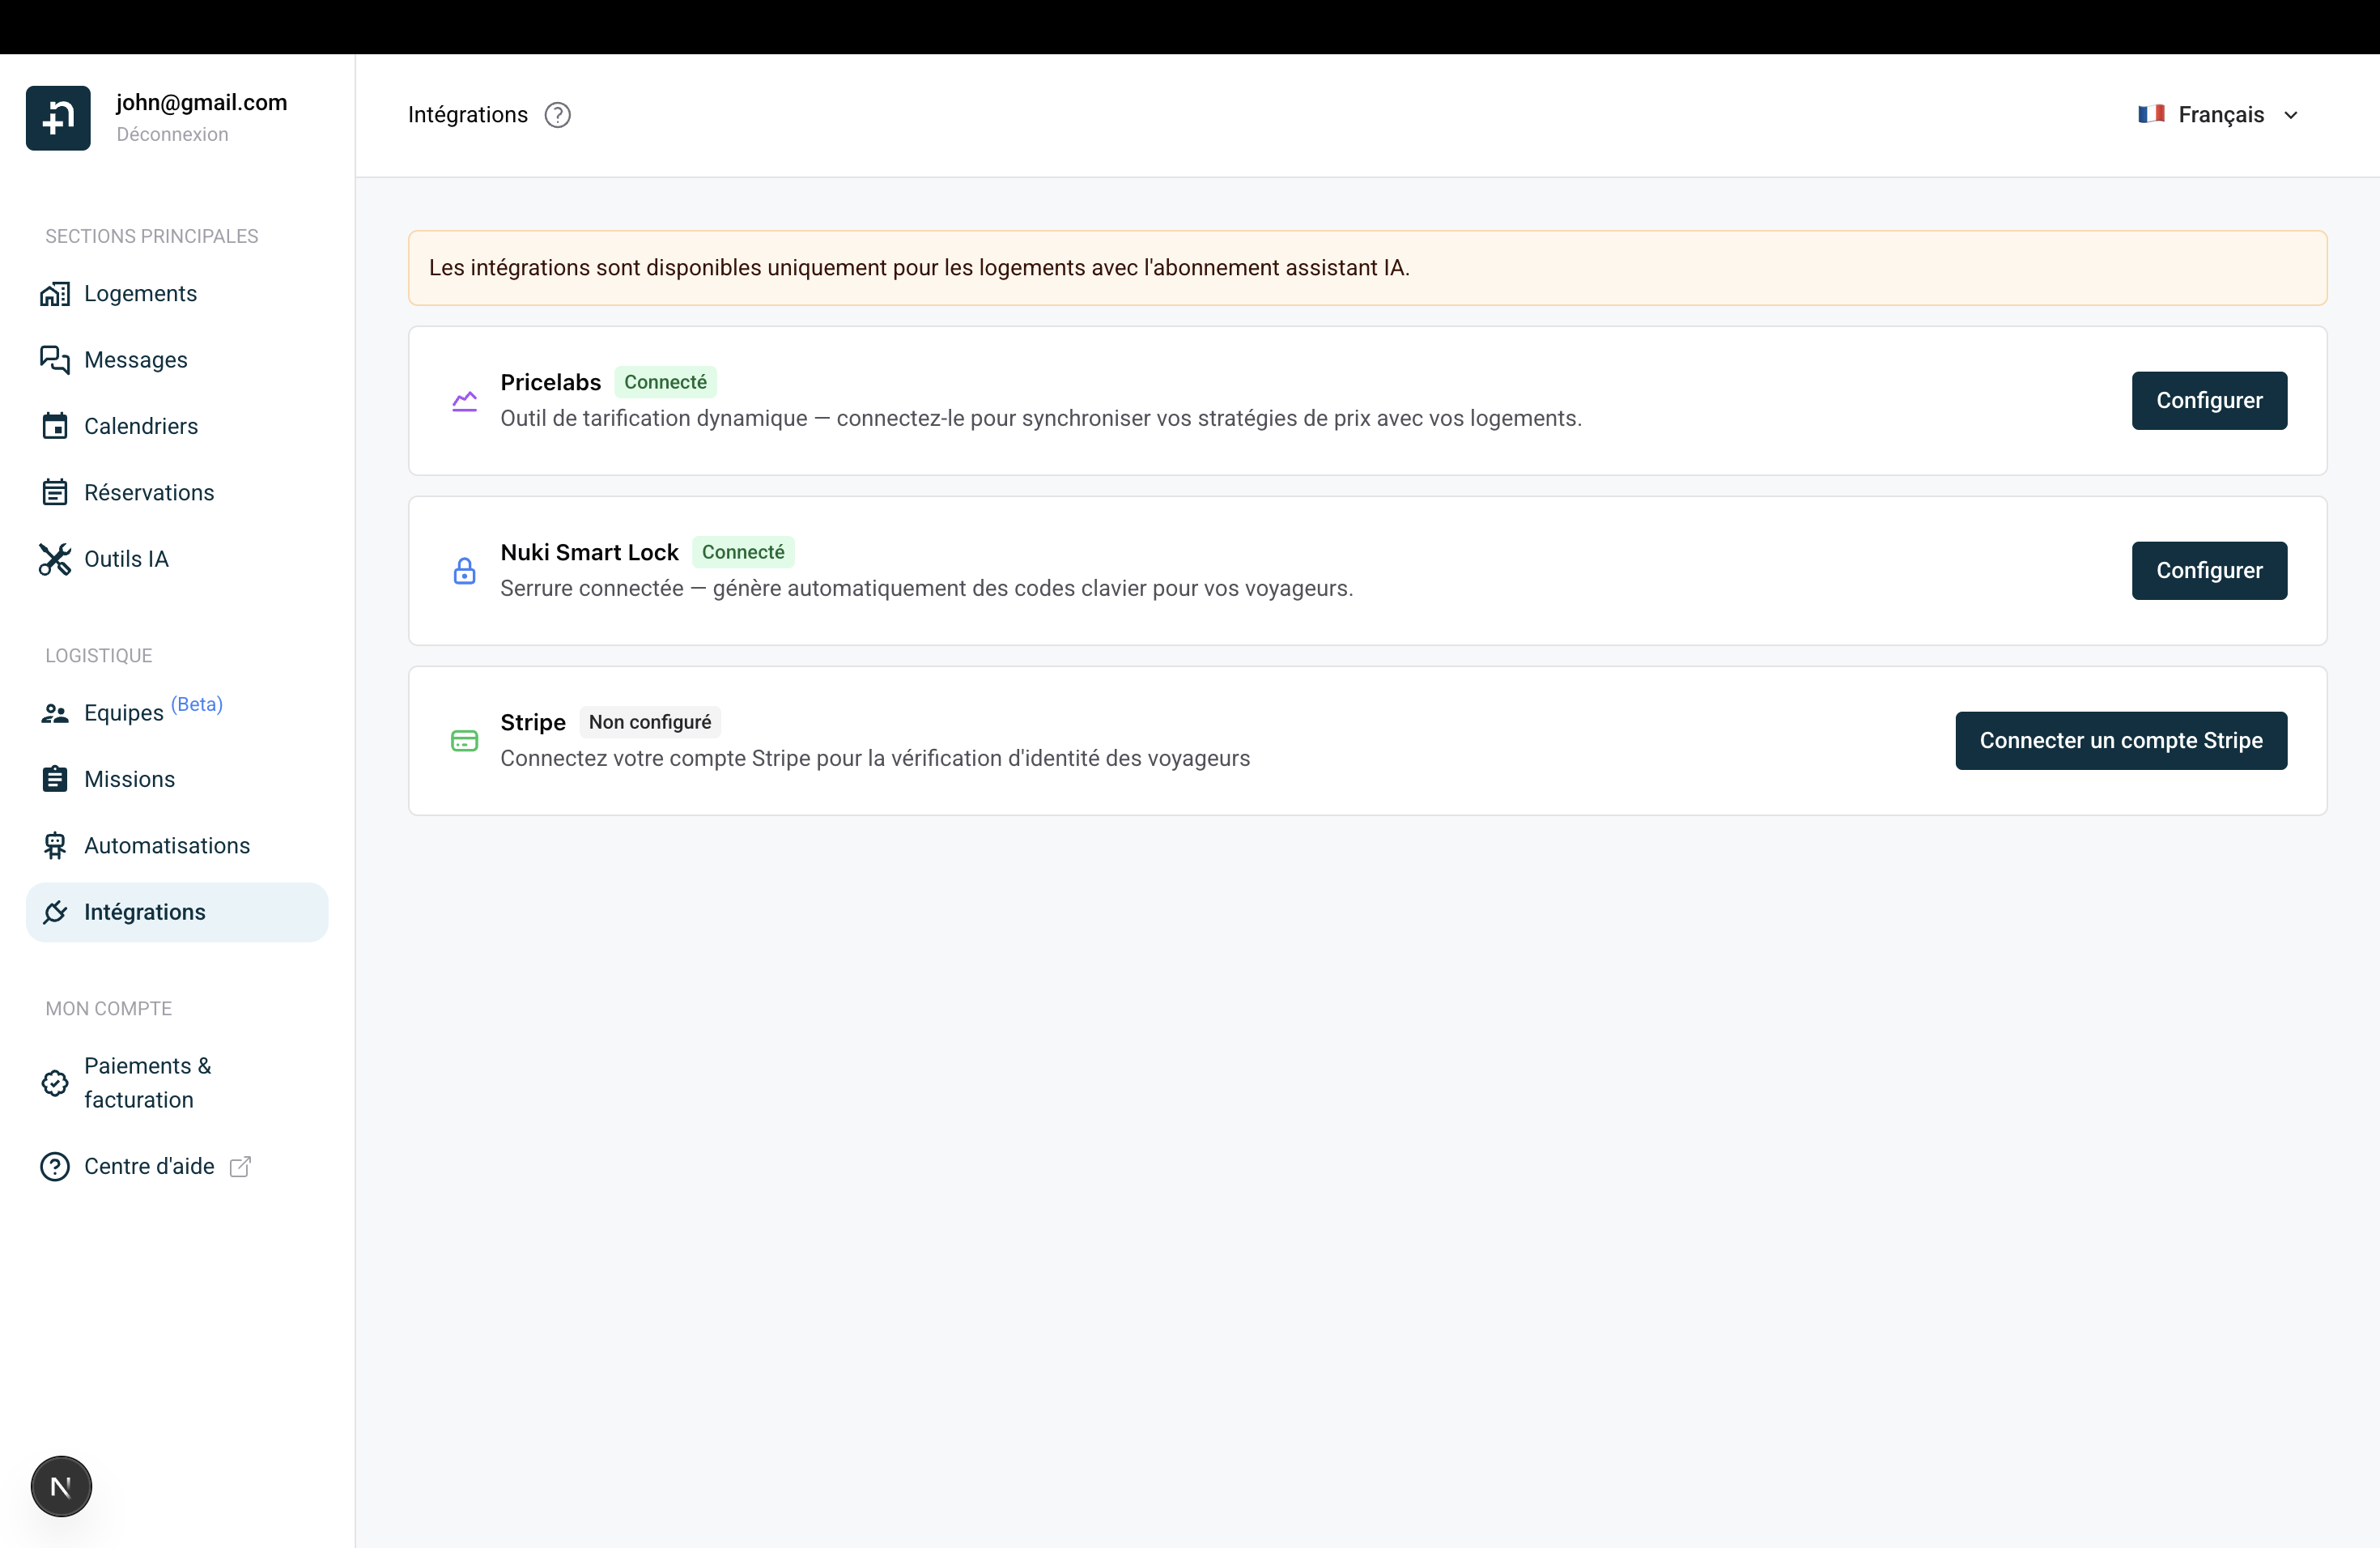Screen dimensions: 2380x1548
Task: Click the Pricelabs chart icon
Action: [x=464, y=401]
